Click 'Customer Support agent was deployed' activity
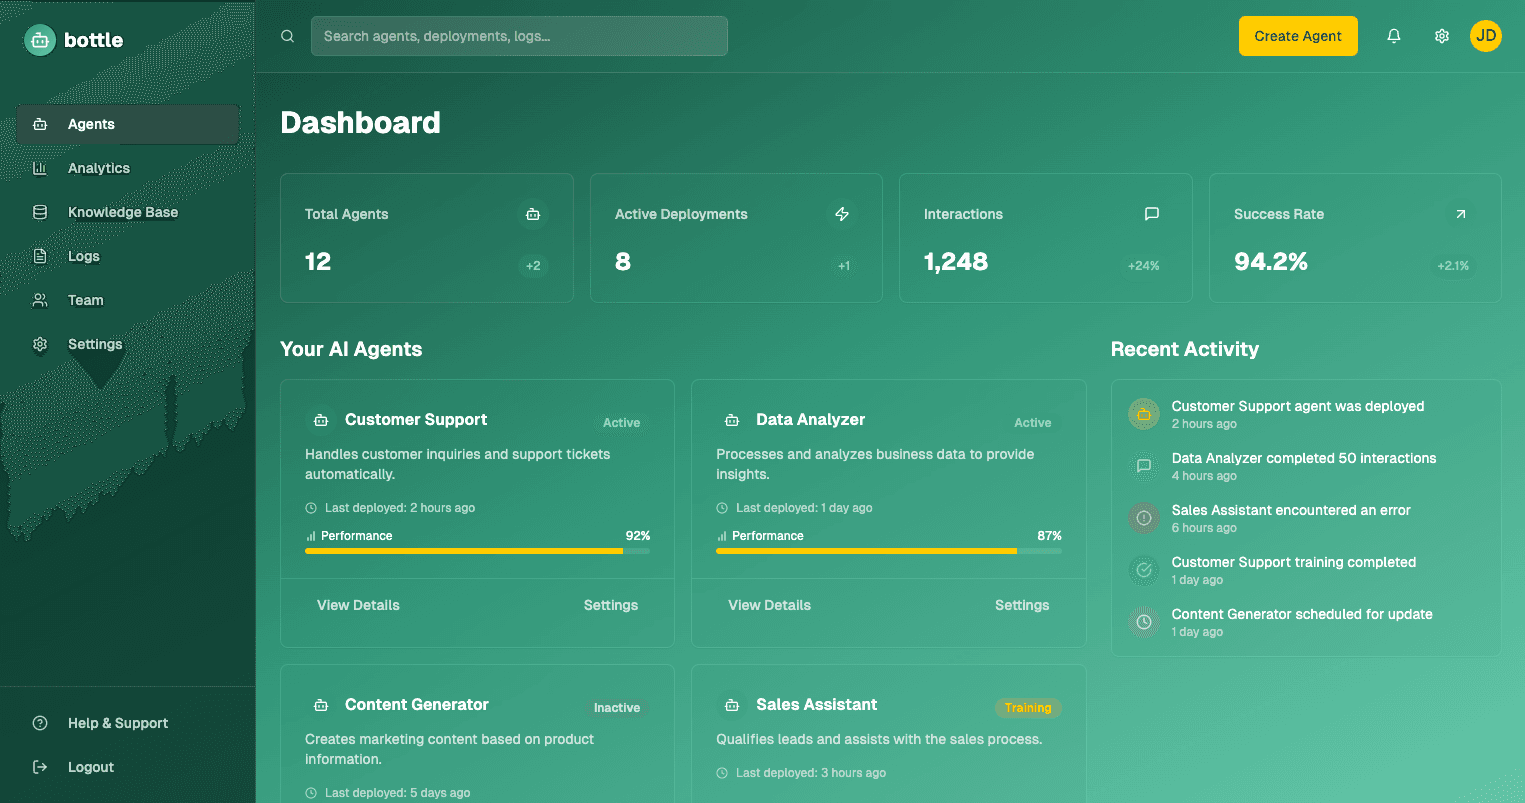The height and width of the screenshot is (803, 1525). [1298, 406]
